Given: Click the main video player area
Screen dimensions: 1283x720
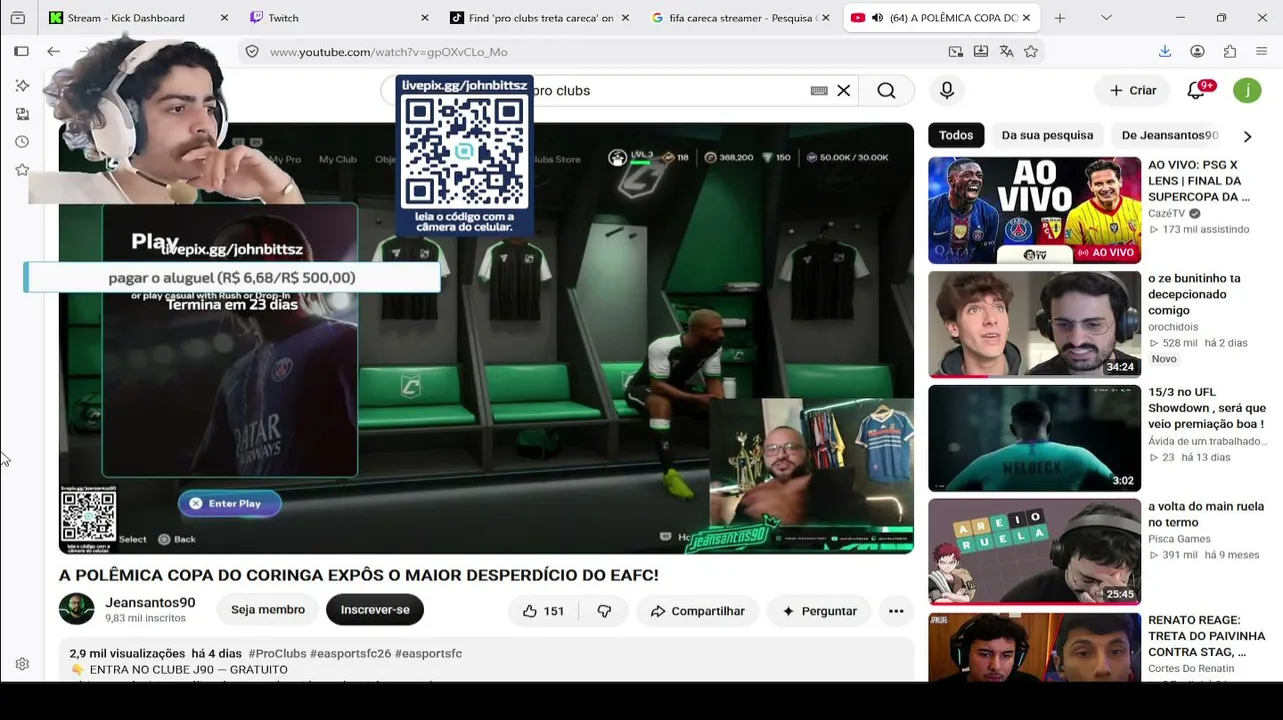Looking at the screenshot, I should coord(486,338).
